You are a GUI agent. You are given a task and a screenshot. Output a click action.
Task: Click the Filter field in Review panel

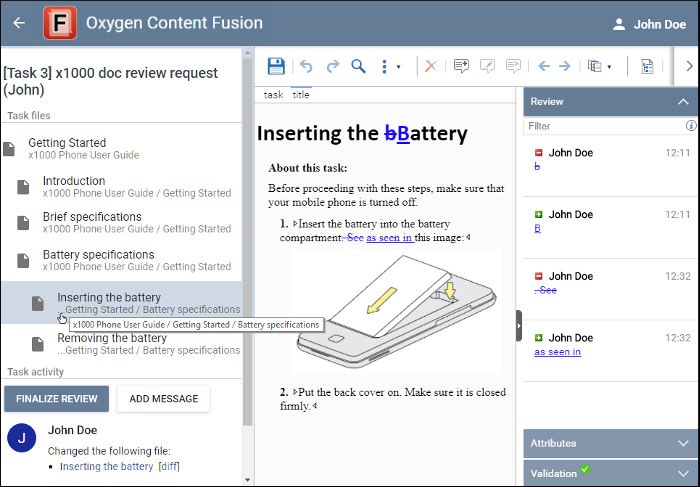pos(604,126)
